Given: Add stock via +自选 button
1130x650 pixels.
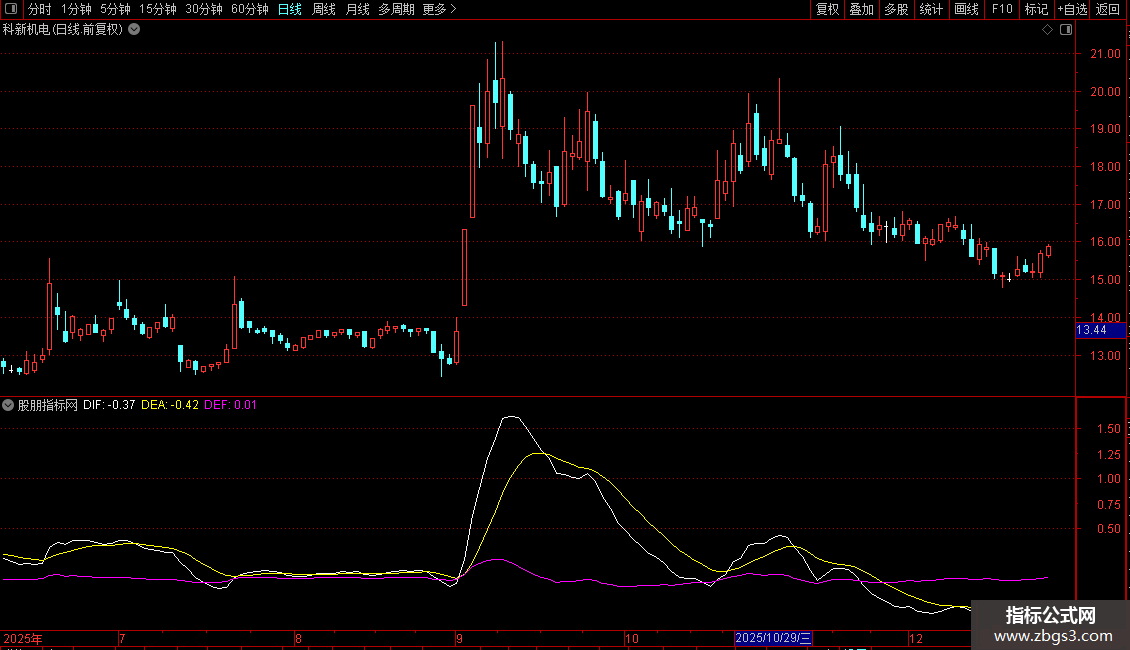Looking at the screenshot, I should 1072,9.
